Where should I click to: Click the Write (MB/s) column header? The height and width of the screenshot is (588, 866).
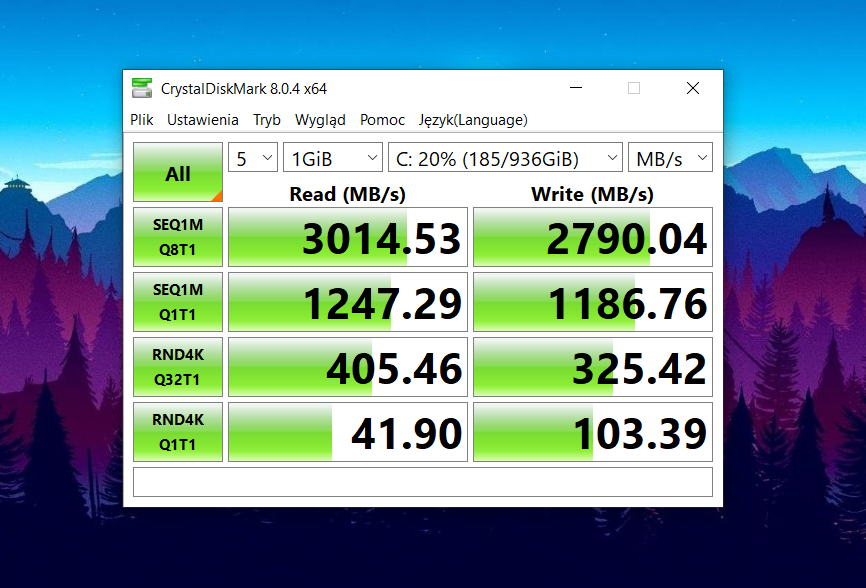click(592, 194)
